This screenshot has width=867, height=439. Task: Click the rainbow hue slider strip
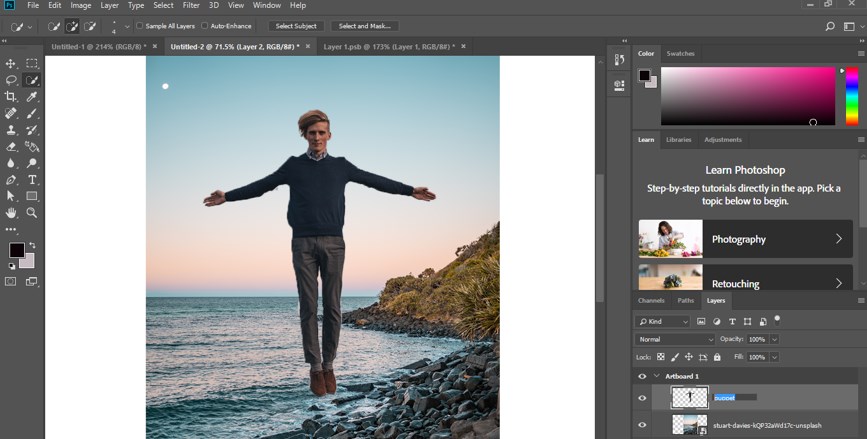[x=851, y=97]
